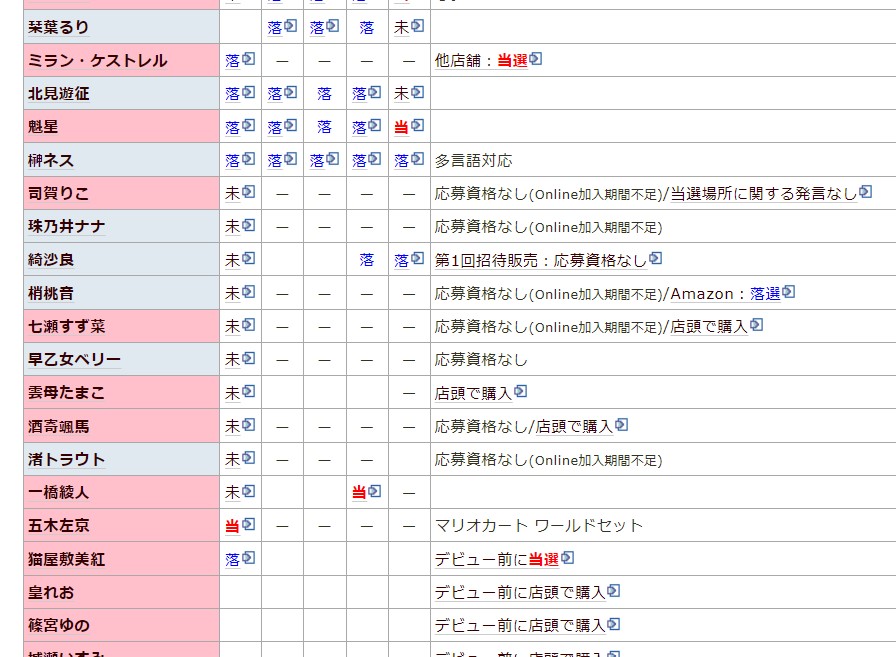Click the icon next to 綺沙良's 第1回招待販売 note
Image resolution: width=896 pixels, height=657 pixels.
pos(656,258)
